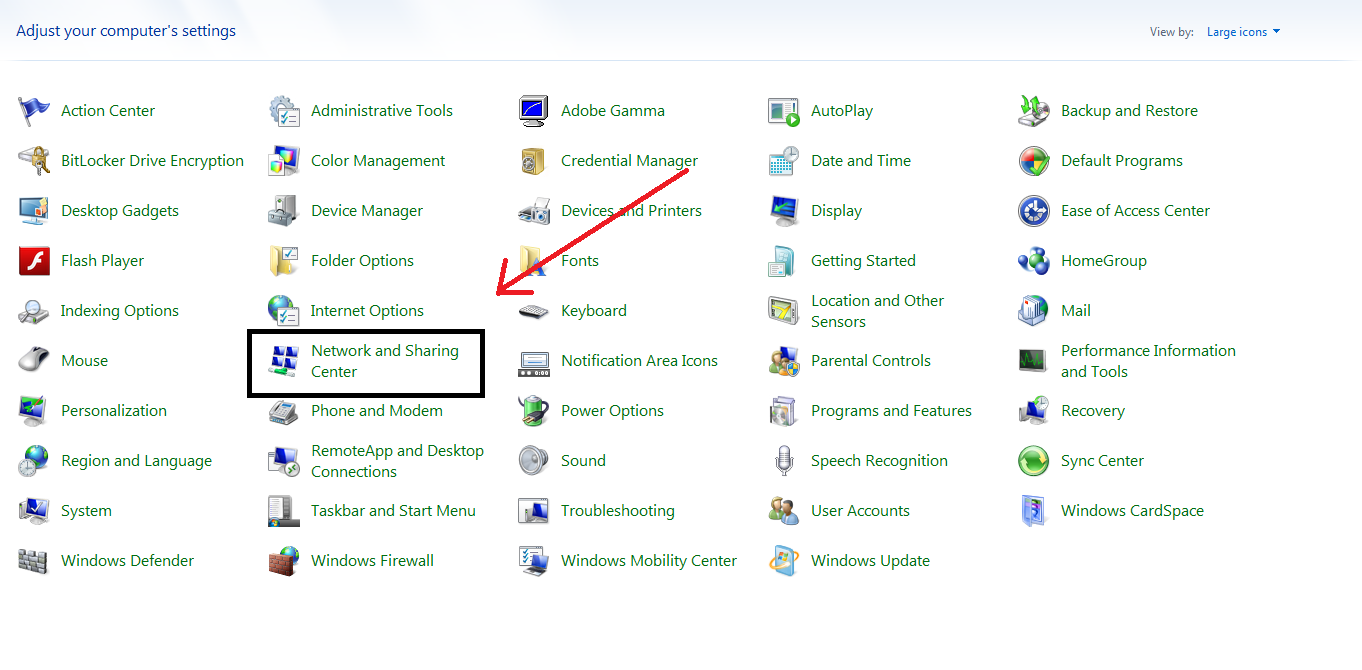Click the Windows Firewall brick wall icon
1362x670 pixels.
pos(284,561)
